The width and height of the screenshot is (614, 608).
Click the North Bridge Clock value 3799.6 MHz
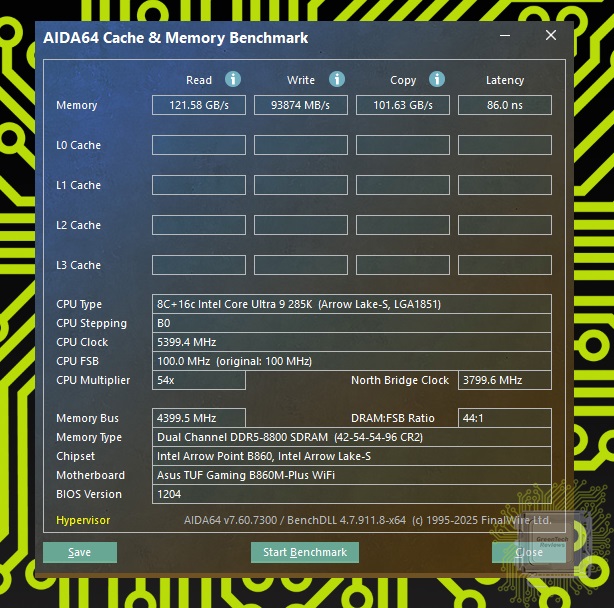coord(505,380)
